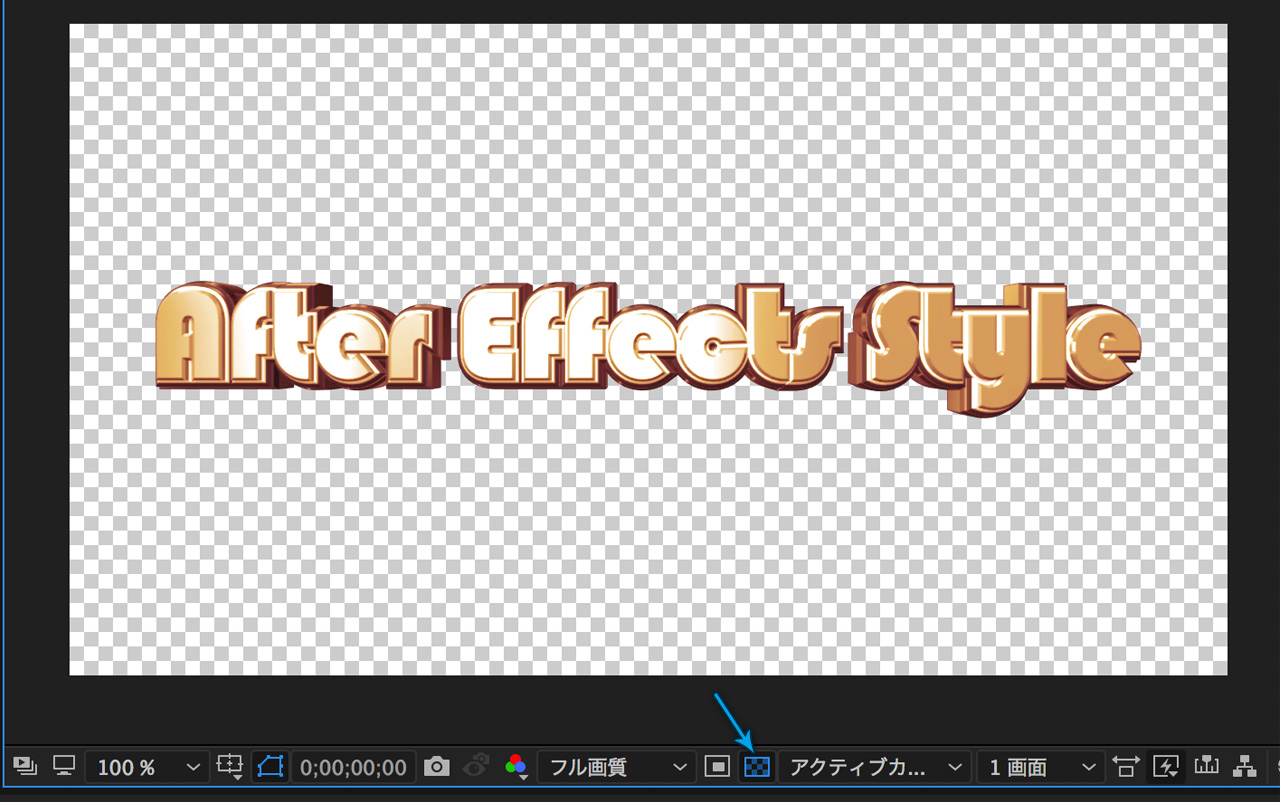Toggle the Region of Interest button
The width and height of the screenshot is (1280, 802).
tap(717, 767)
